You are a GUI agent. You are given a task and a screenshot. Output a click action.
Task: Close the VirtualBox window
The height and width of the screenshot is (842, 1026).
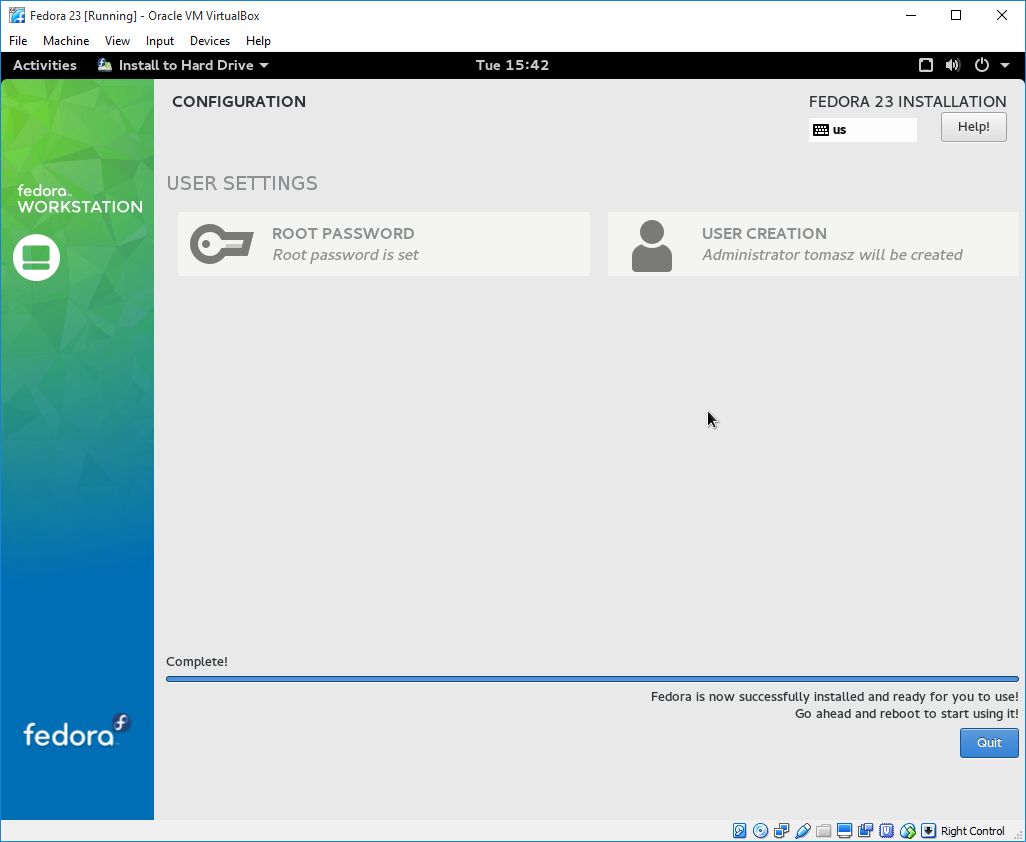pos(1001,15)
